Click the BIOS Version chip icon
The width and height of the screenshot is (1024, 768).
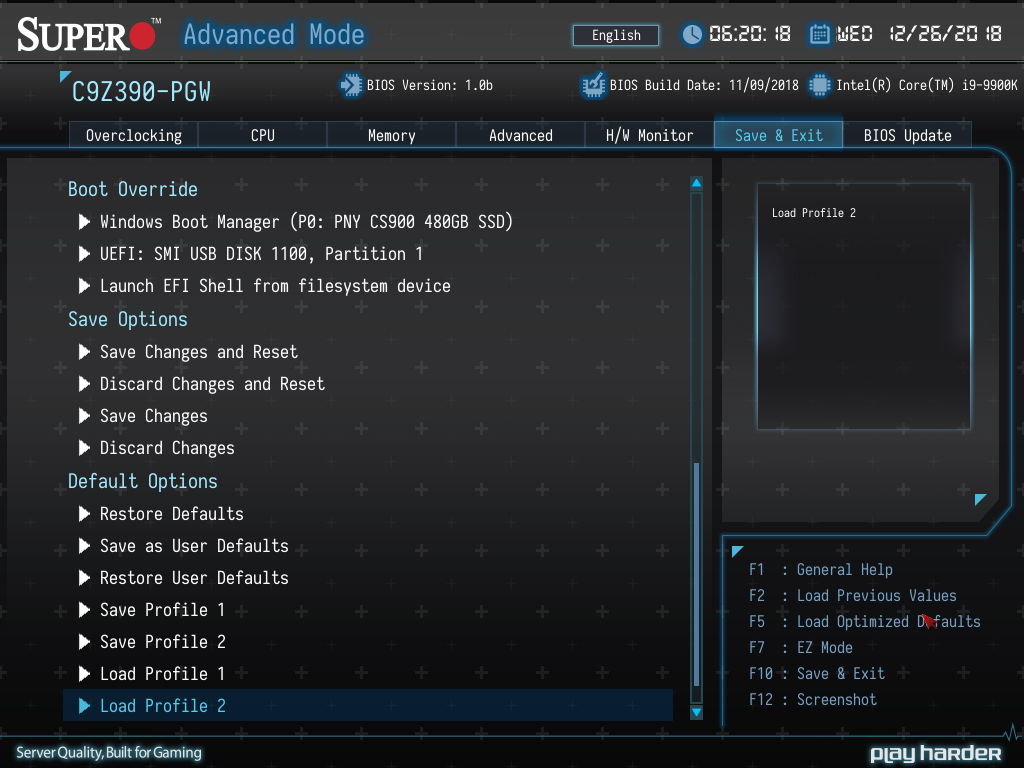click(x=351, y=86)
